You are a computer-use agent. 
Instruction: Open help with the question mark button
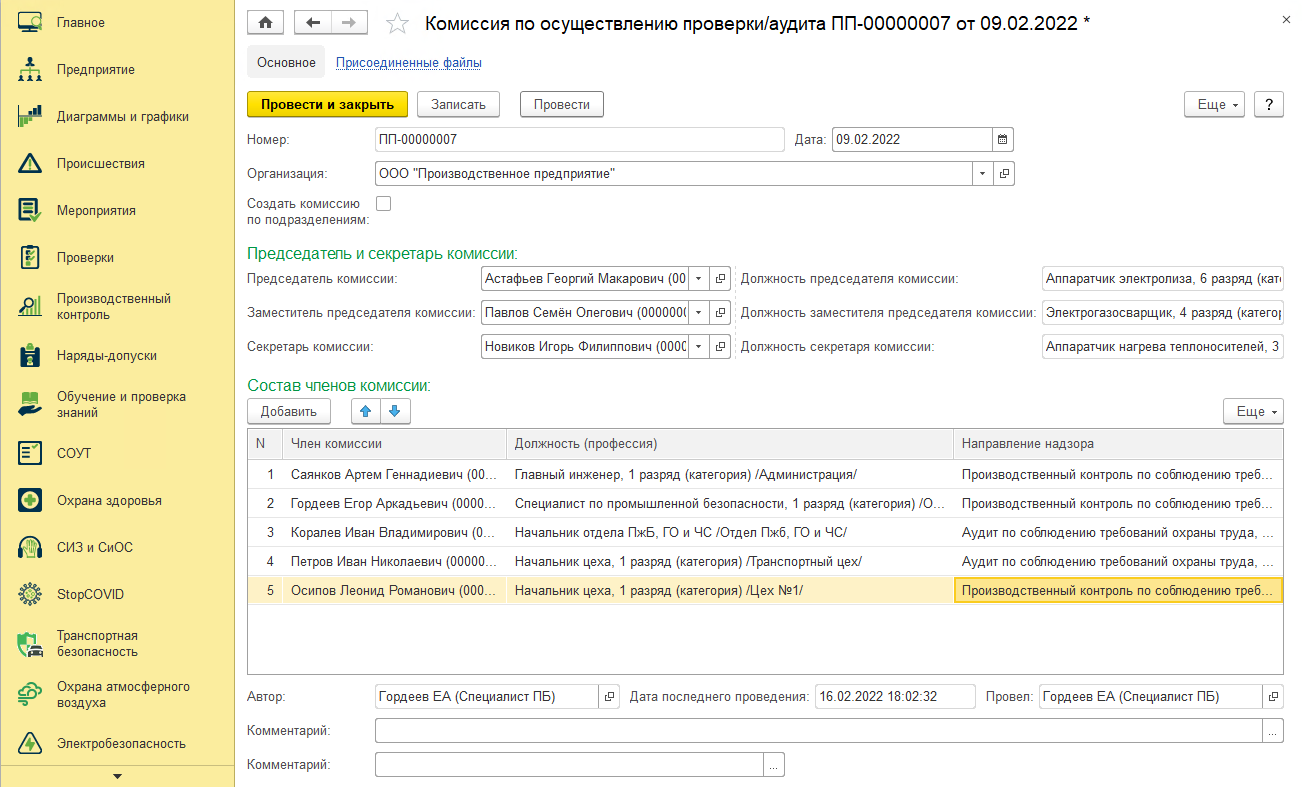click(1268, 104)
